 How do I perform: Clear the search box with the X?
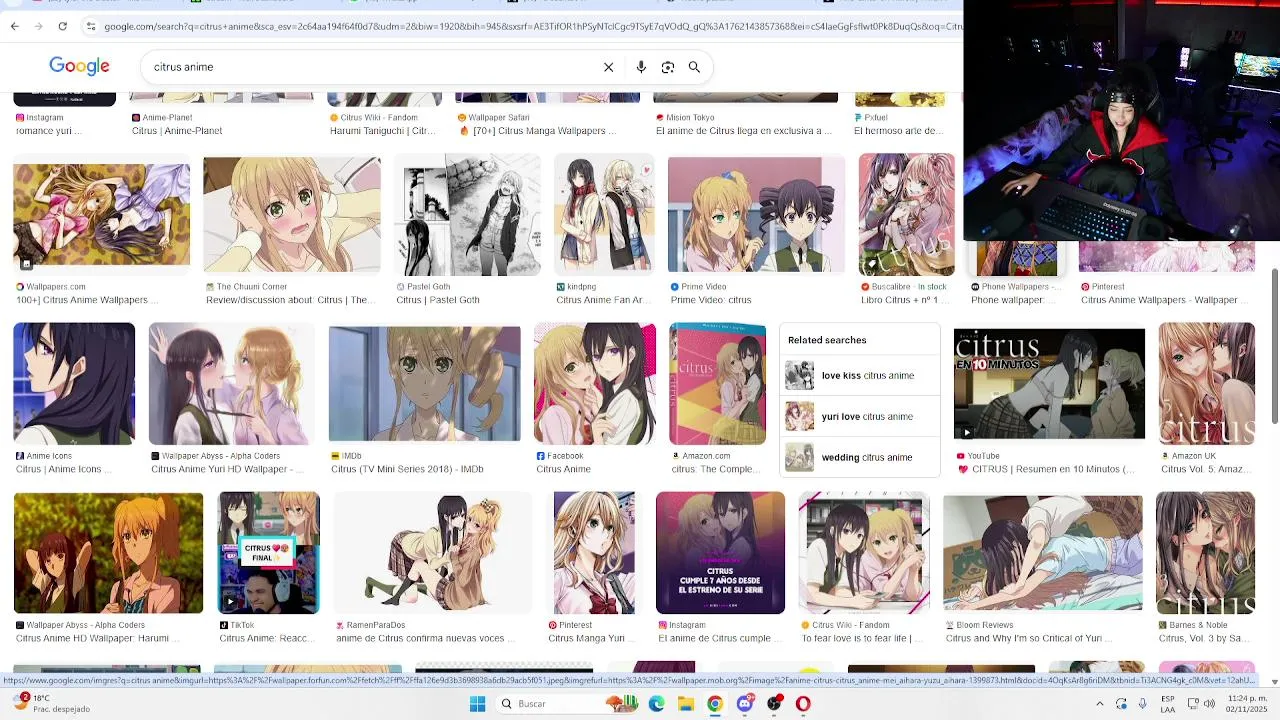(x=608, y=67)
